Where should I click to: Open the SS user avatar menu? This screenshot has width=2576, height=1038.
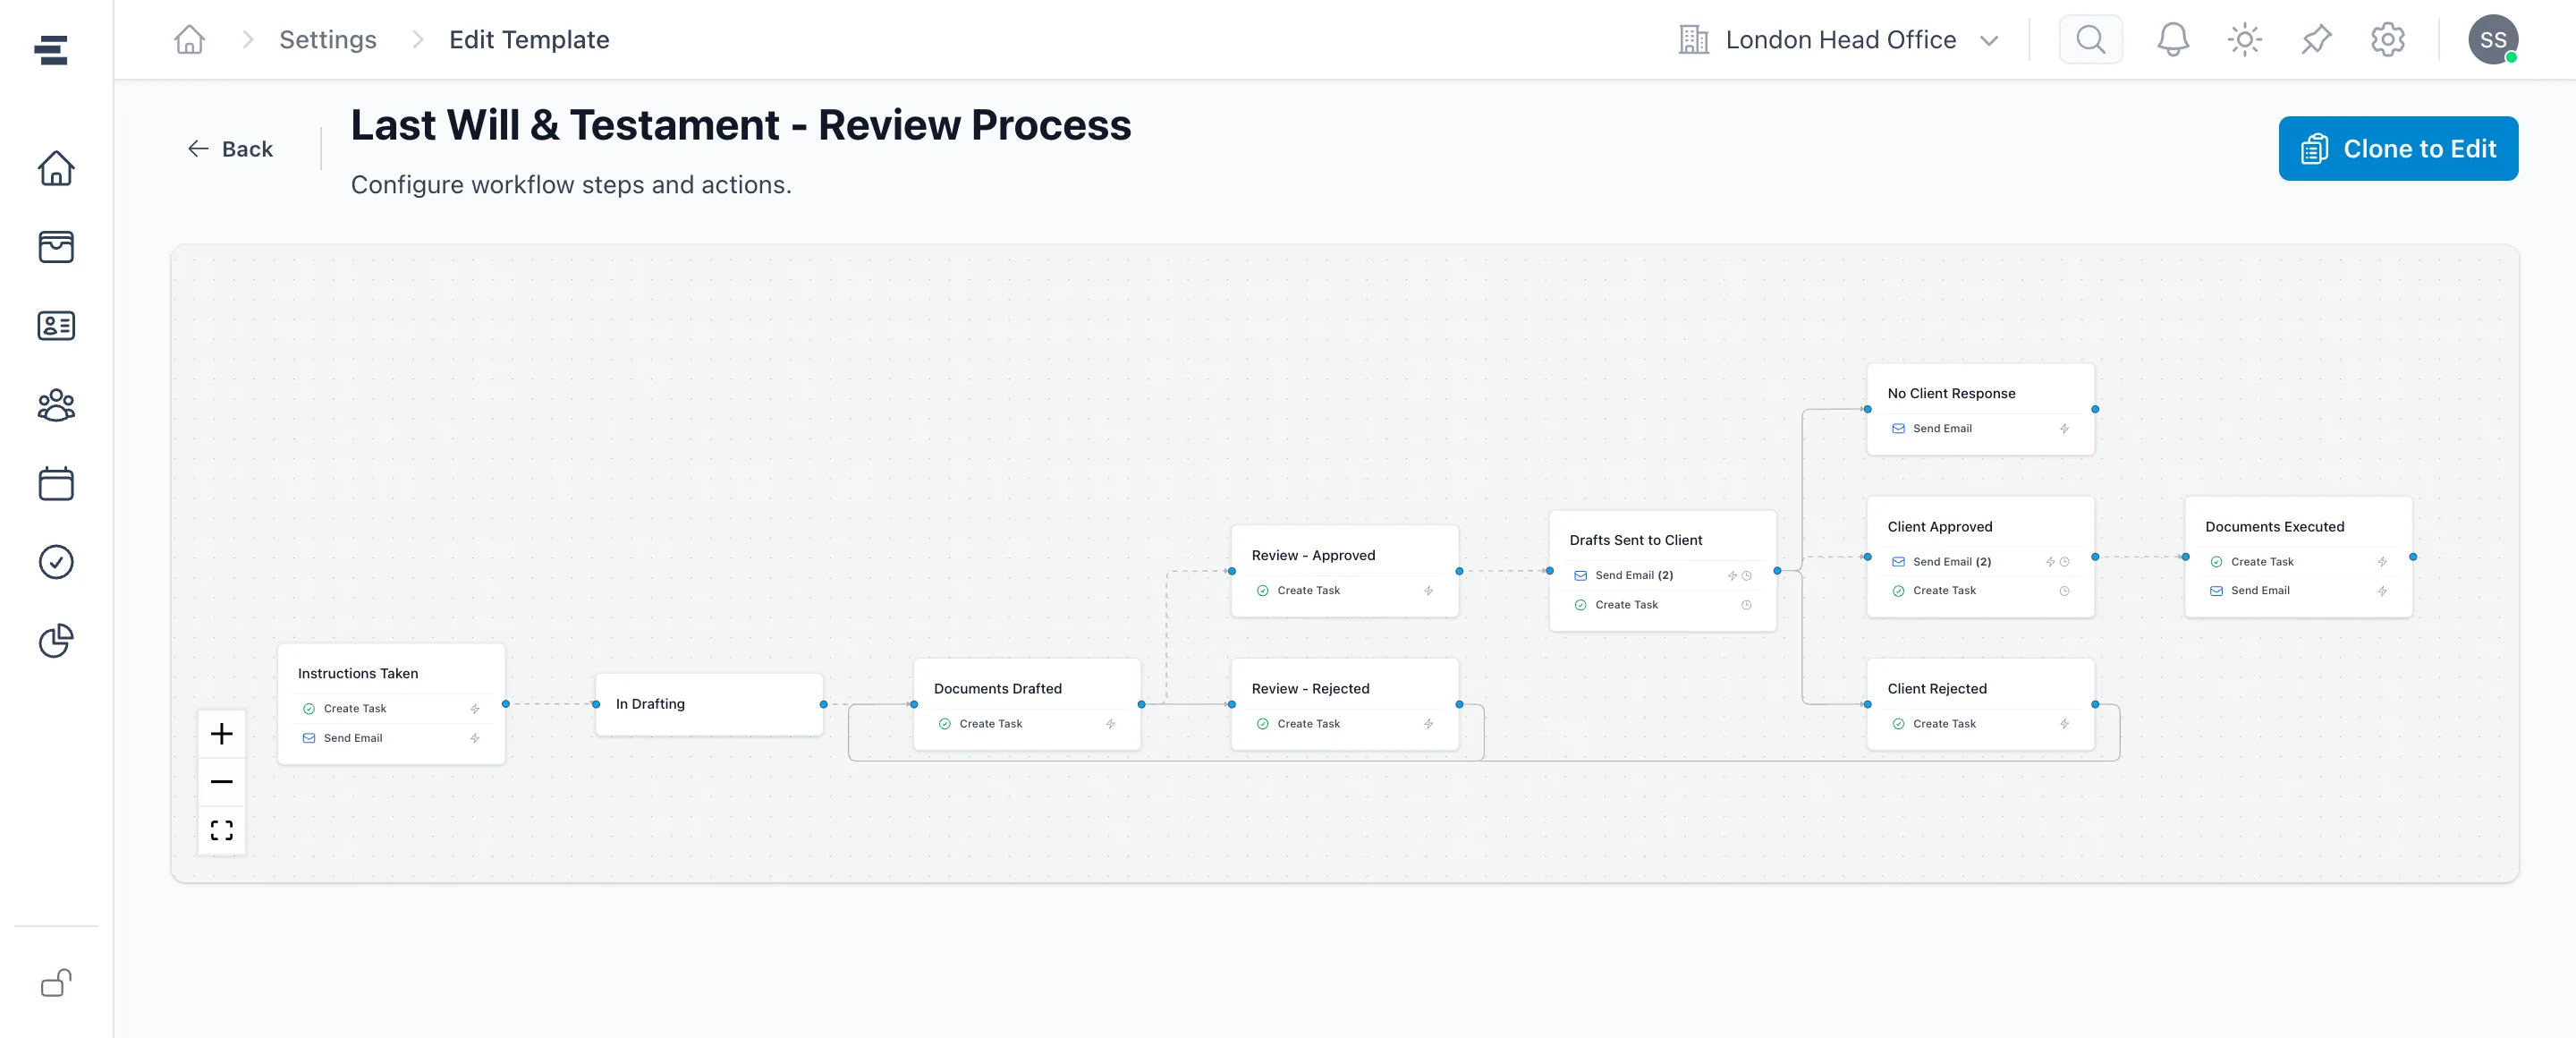coord(2493,40)
